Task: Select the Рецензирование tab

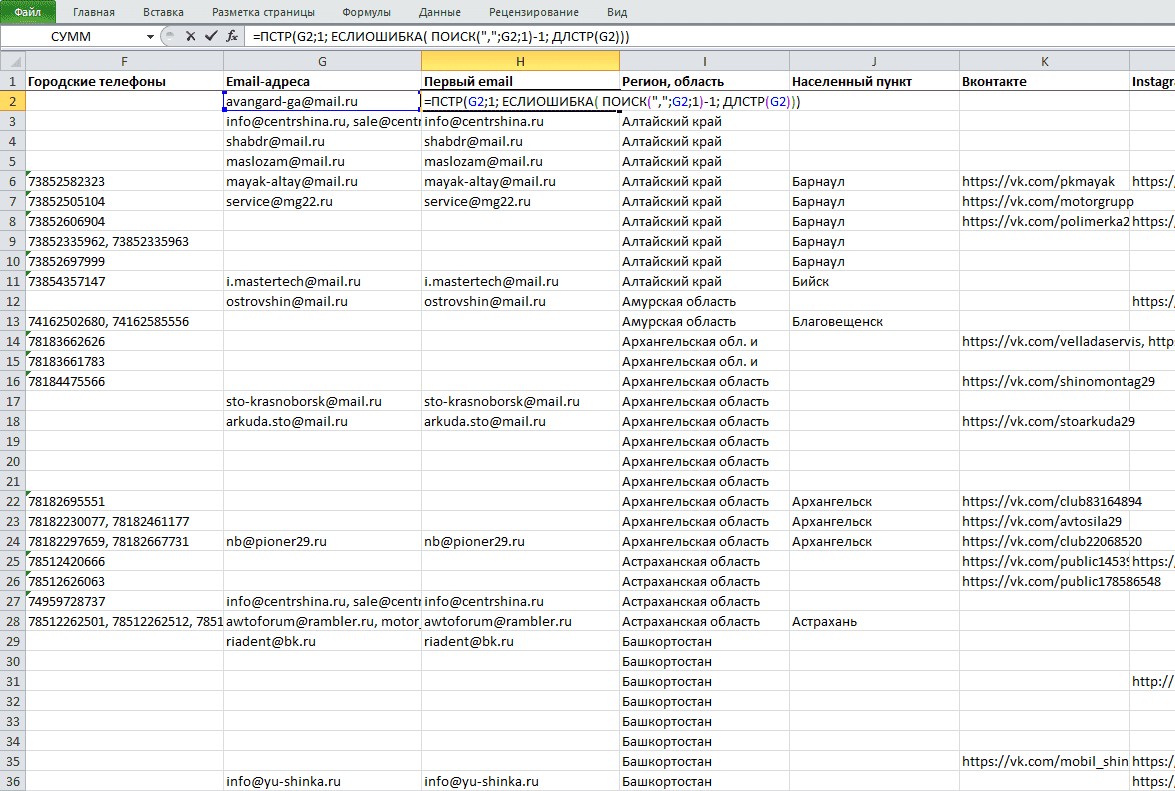Action: pyautogui.click(x=534, y=12)
